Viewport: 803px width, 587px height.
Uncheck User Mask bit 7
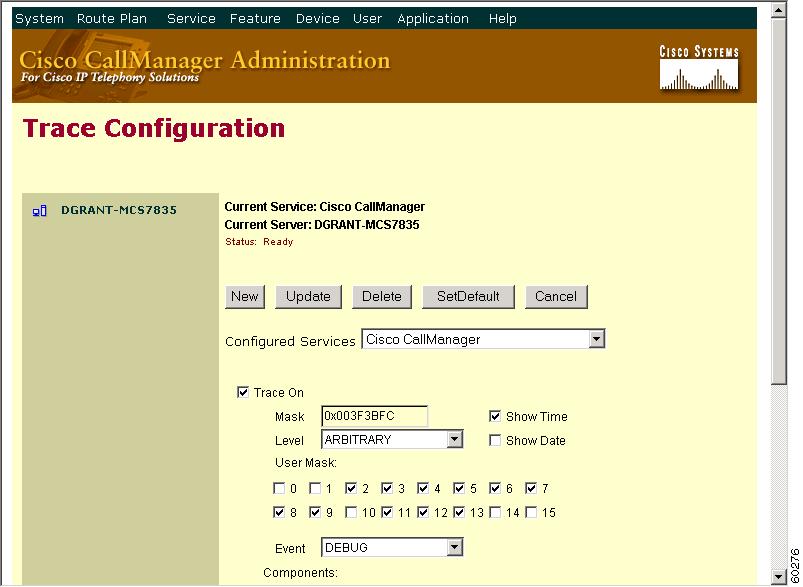(531, 488)
